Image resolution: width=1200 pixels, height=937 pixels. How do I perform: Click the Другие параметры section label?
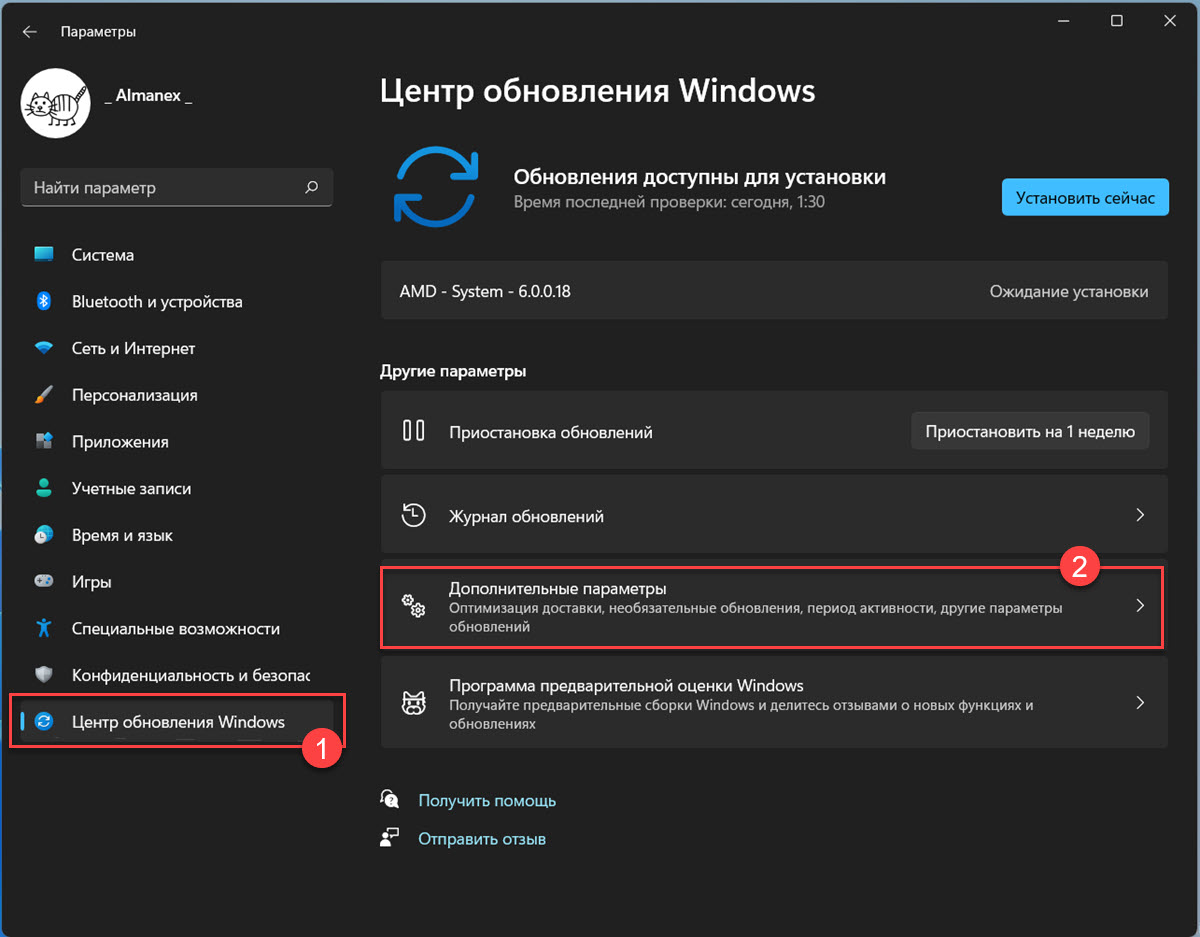(453, 371)
